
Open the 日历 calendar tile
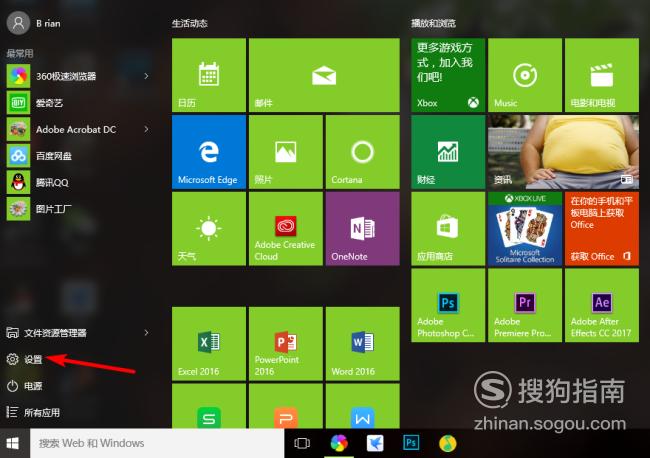[x=209, y=75]
